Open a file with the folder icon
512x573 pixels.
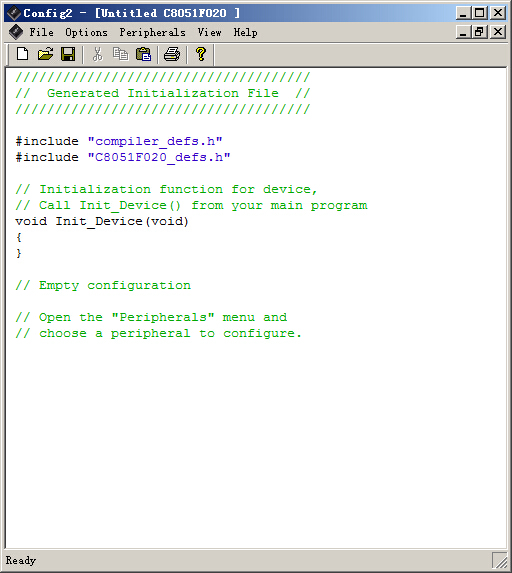(x=45, y=54)
